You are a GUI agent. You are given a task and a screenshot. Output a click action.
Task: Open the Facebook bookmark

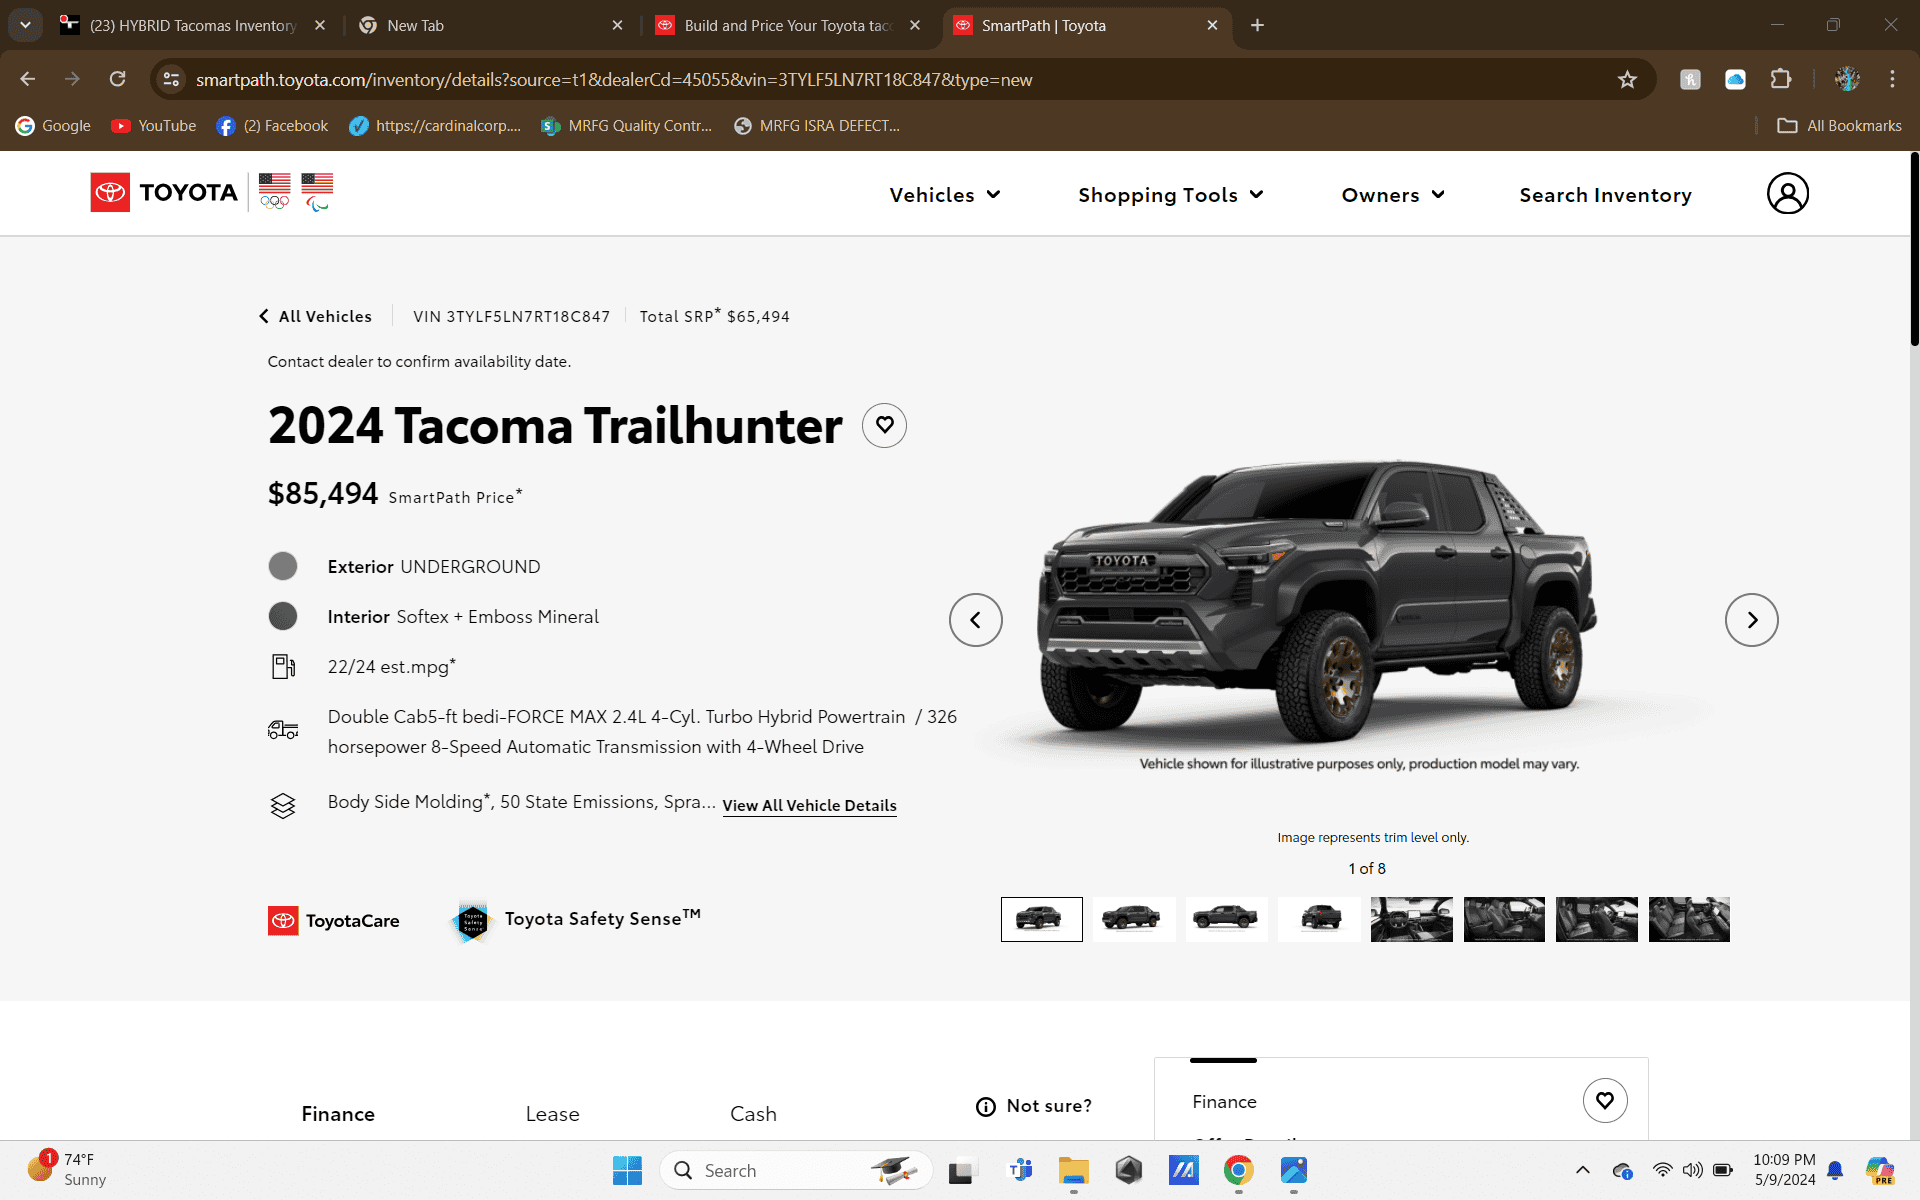272,126
